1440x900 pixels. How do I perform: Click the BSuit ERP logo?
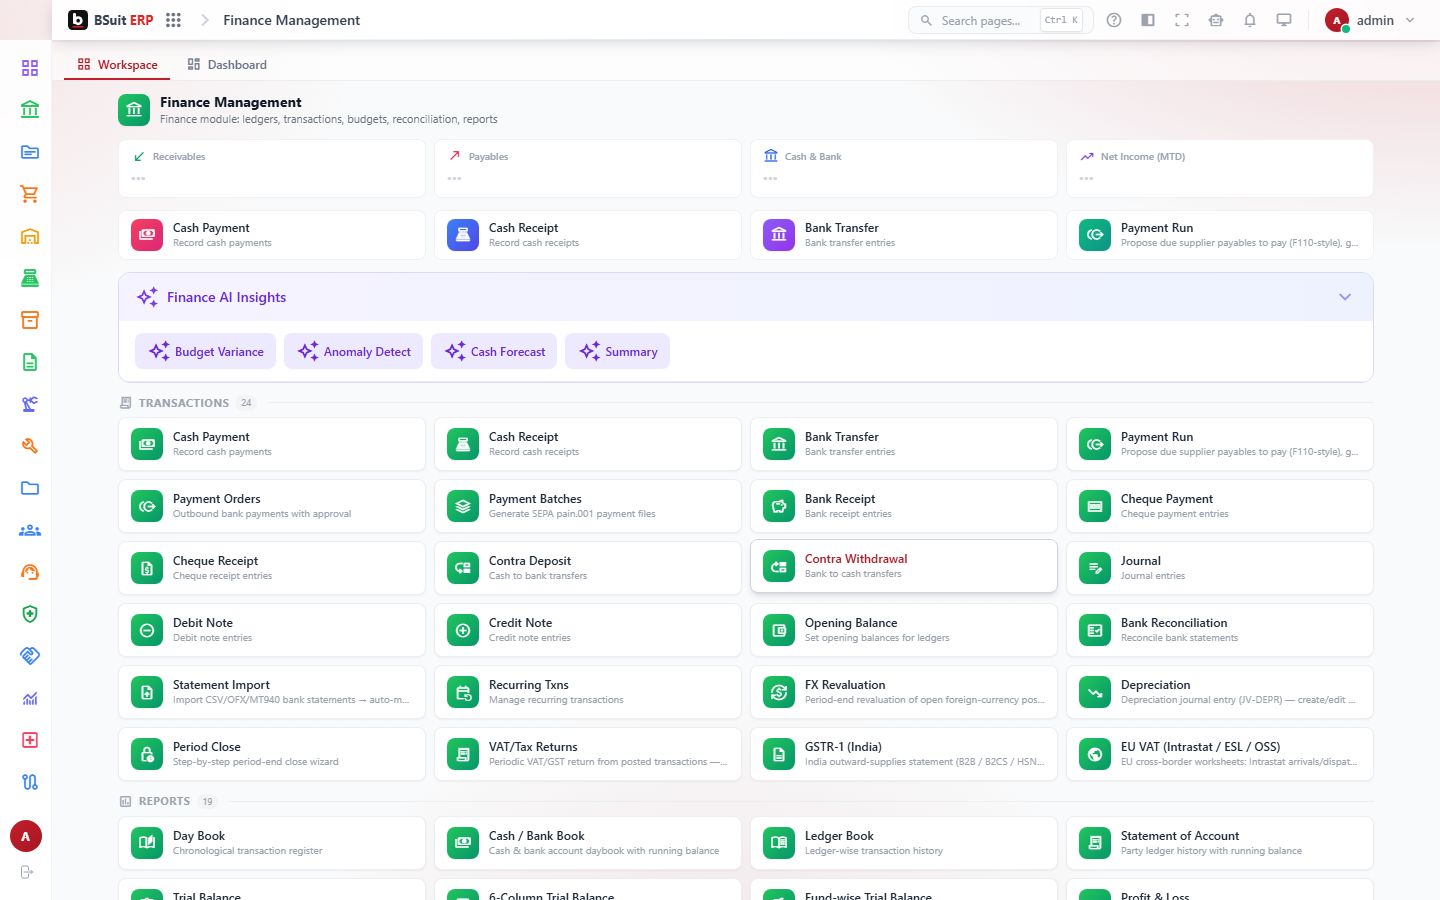[x=110, y=20]
